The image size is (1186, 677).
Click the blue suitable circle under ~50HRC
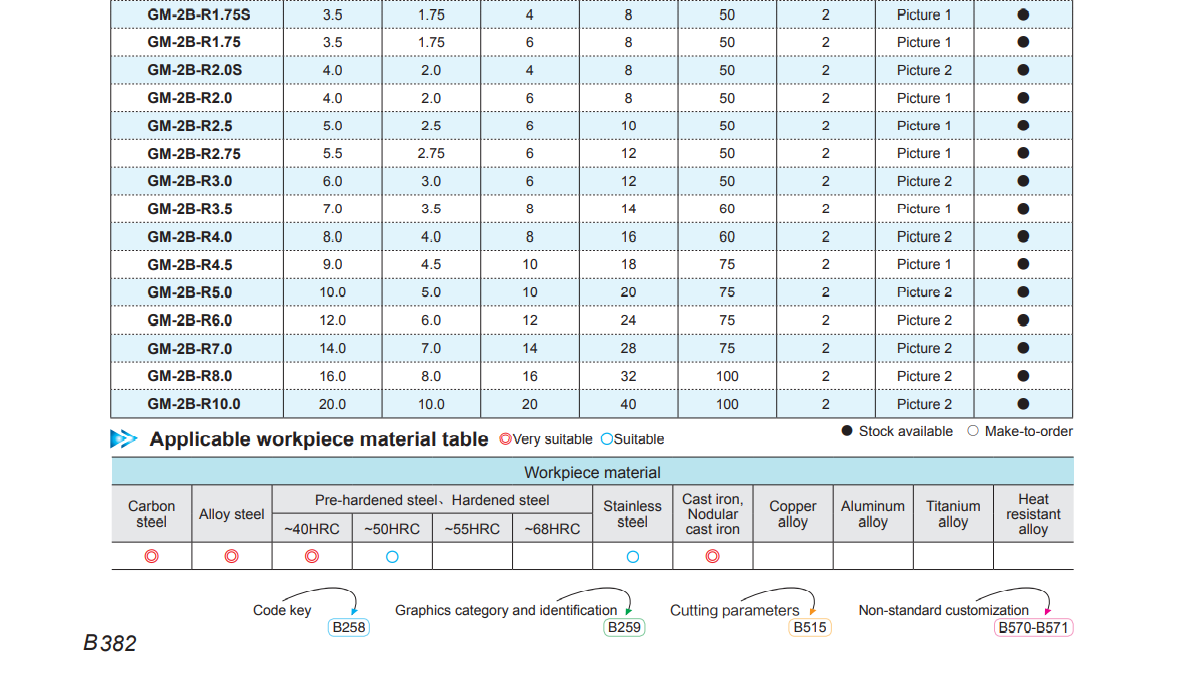pyautogui.click(x=392, y=556)
